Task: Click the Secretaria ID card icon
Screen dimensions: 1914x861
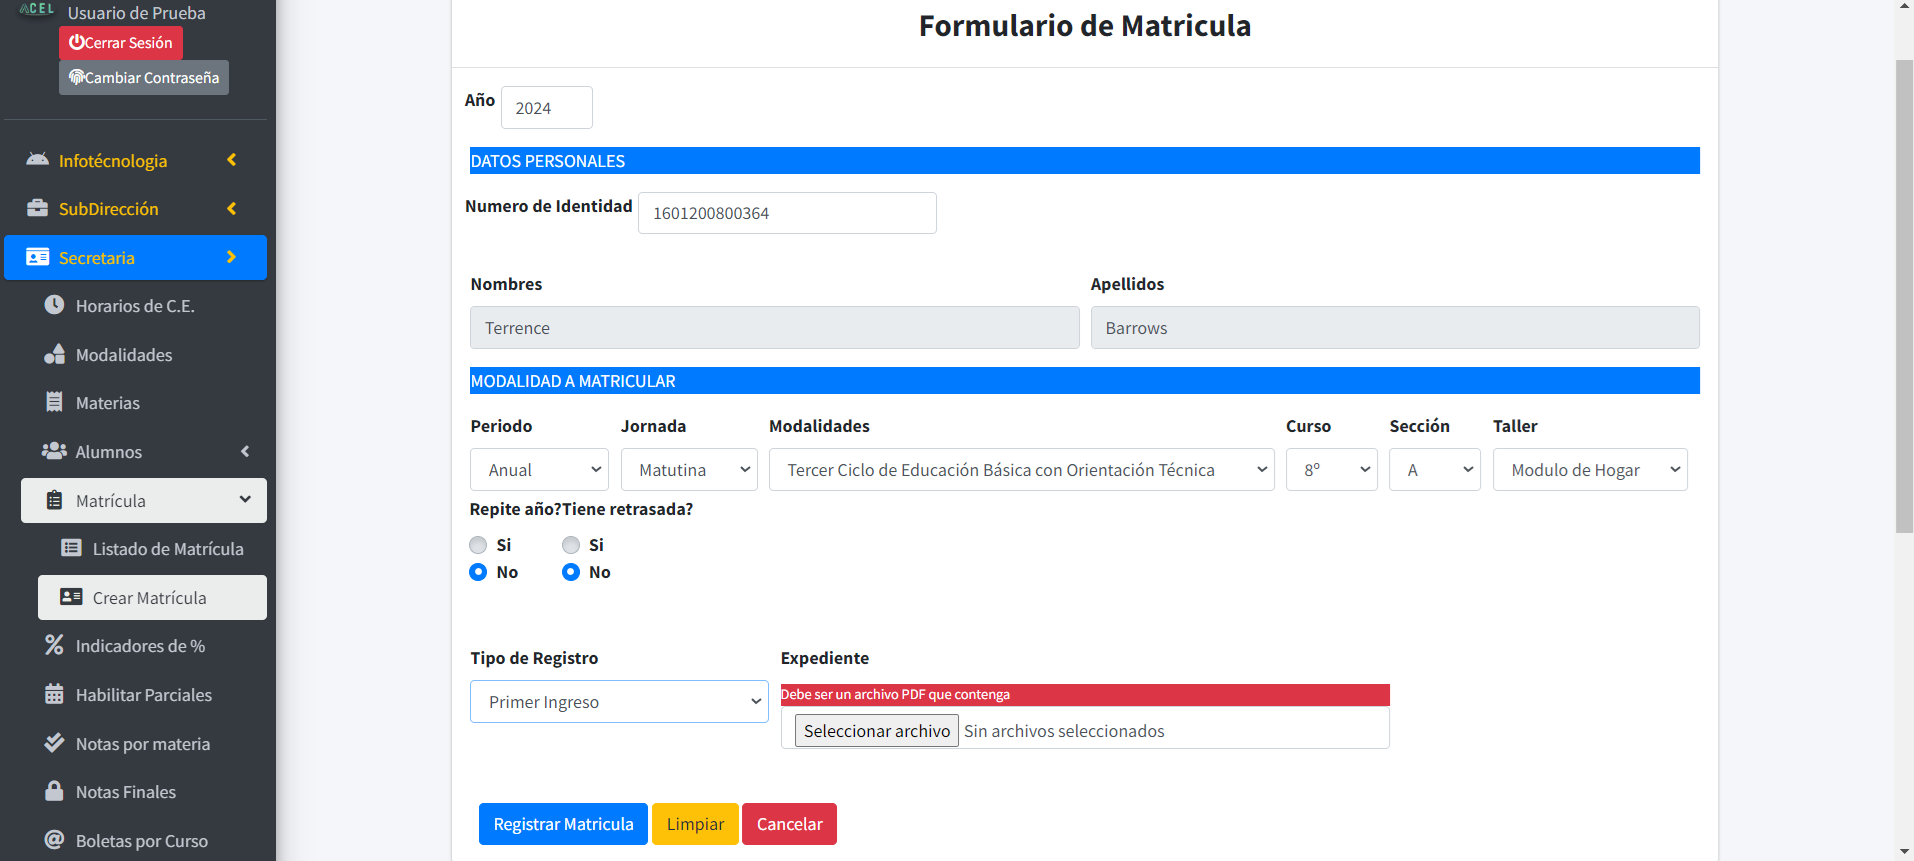Action: click(38, 257)
